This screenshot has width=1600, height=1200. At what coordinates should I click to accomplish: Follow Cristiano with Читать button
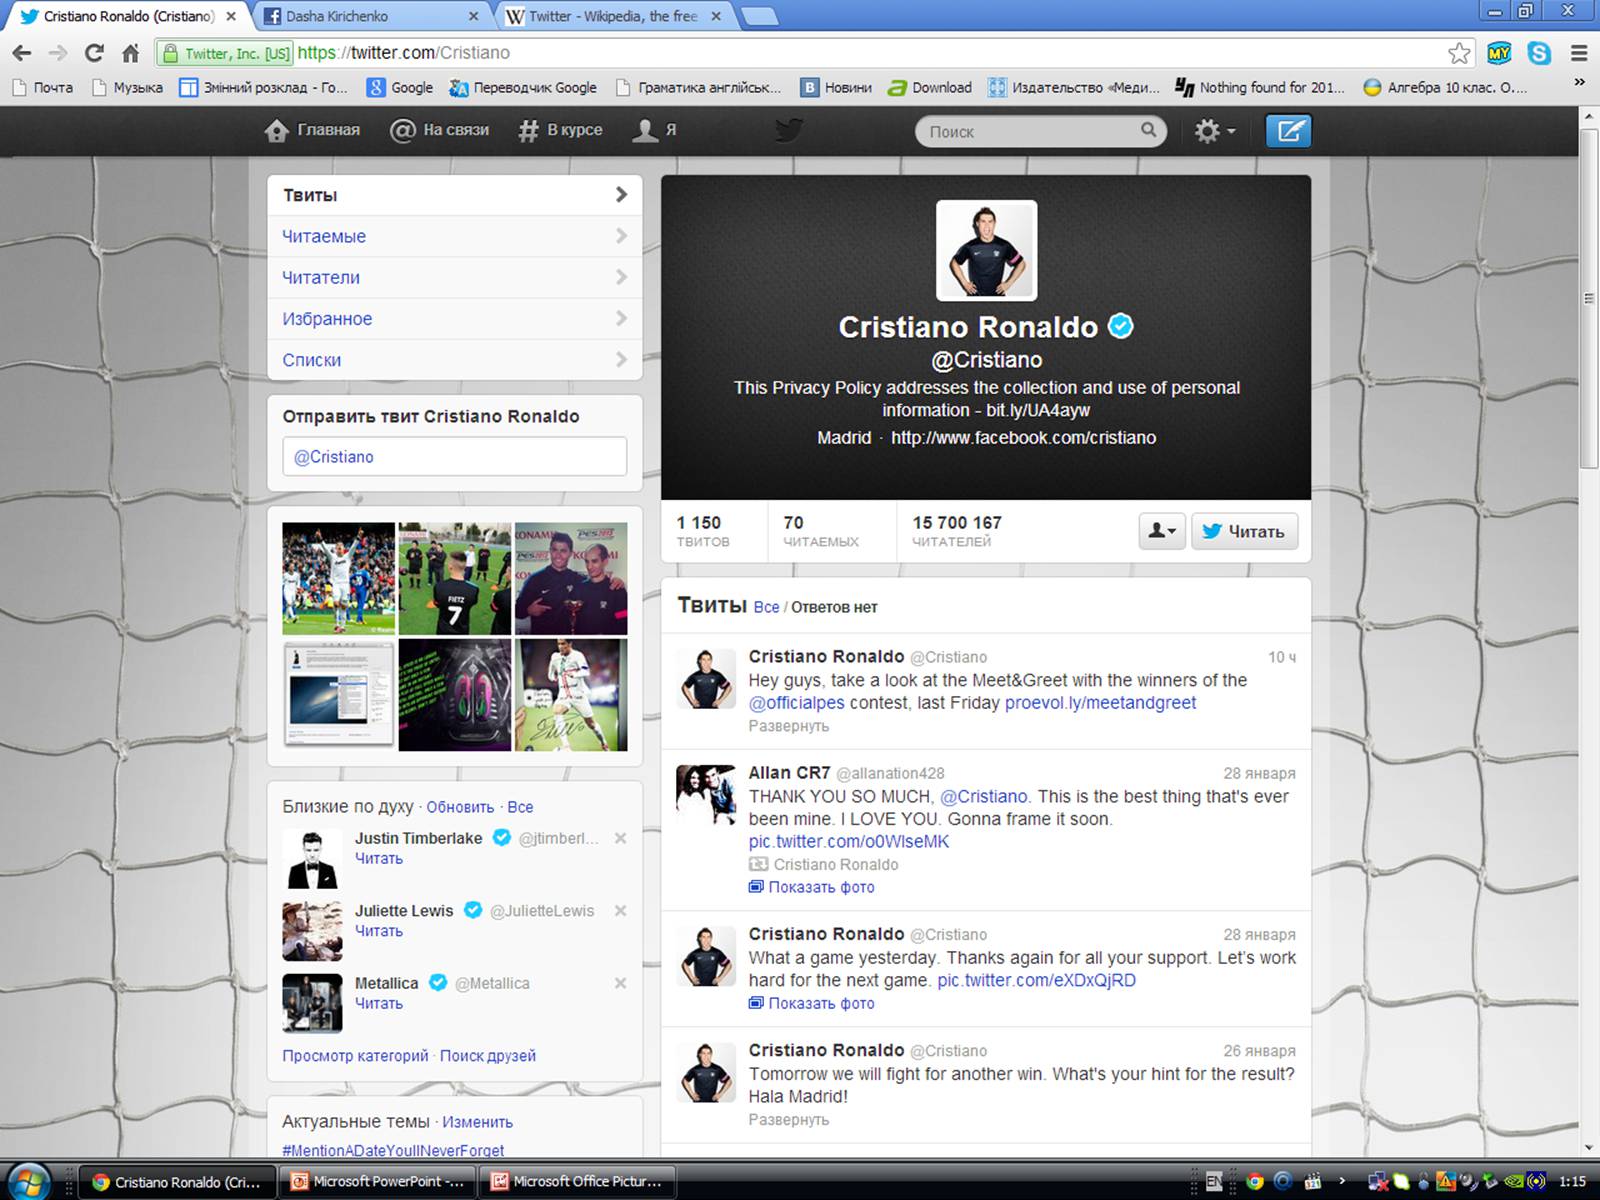click(x=1244, y=531)
